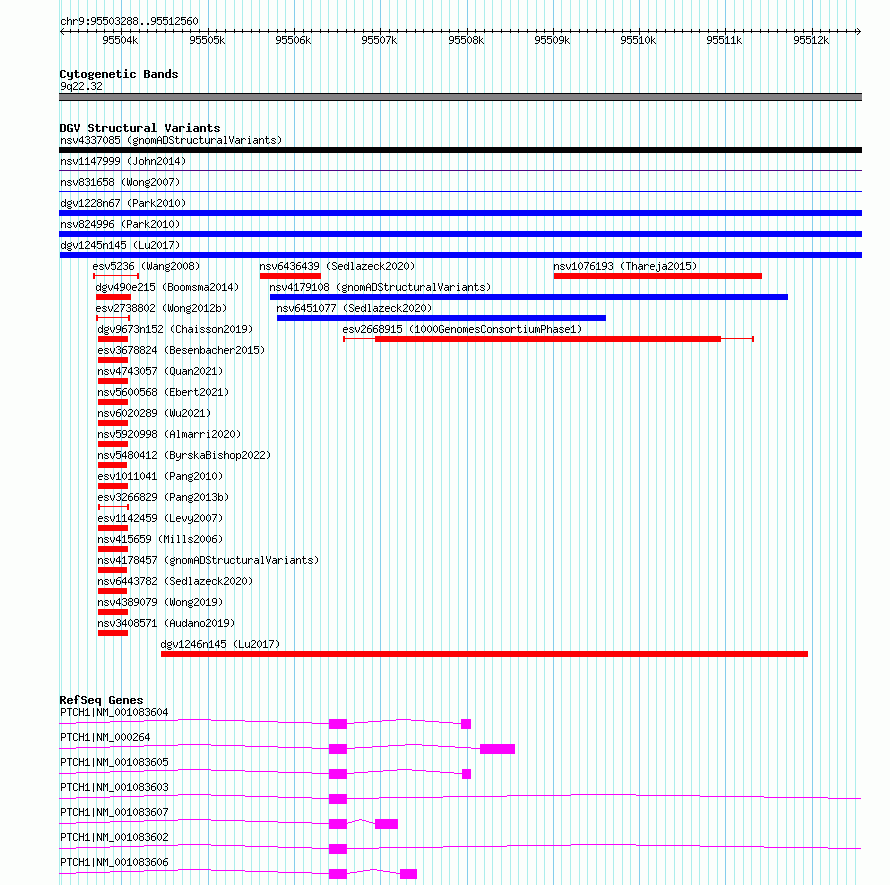Click the DGV Structural Variants track title

pyautogui.click(x=140, y=128)
